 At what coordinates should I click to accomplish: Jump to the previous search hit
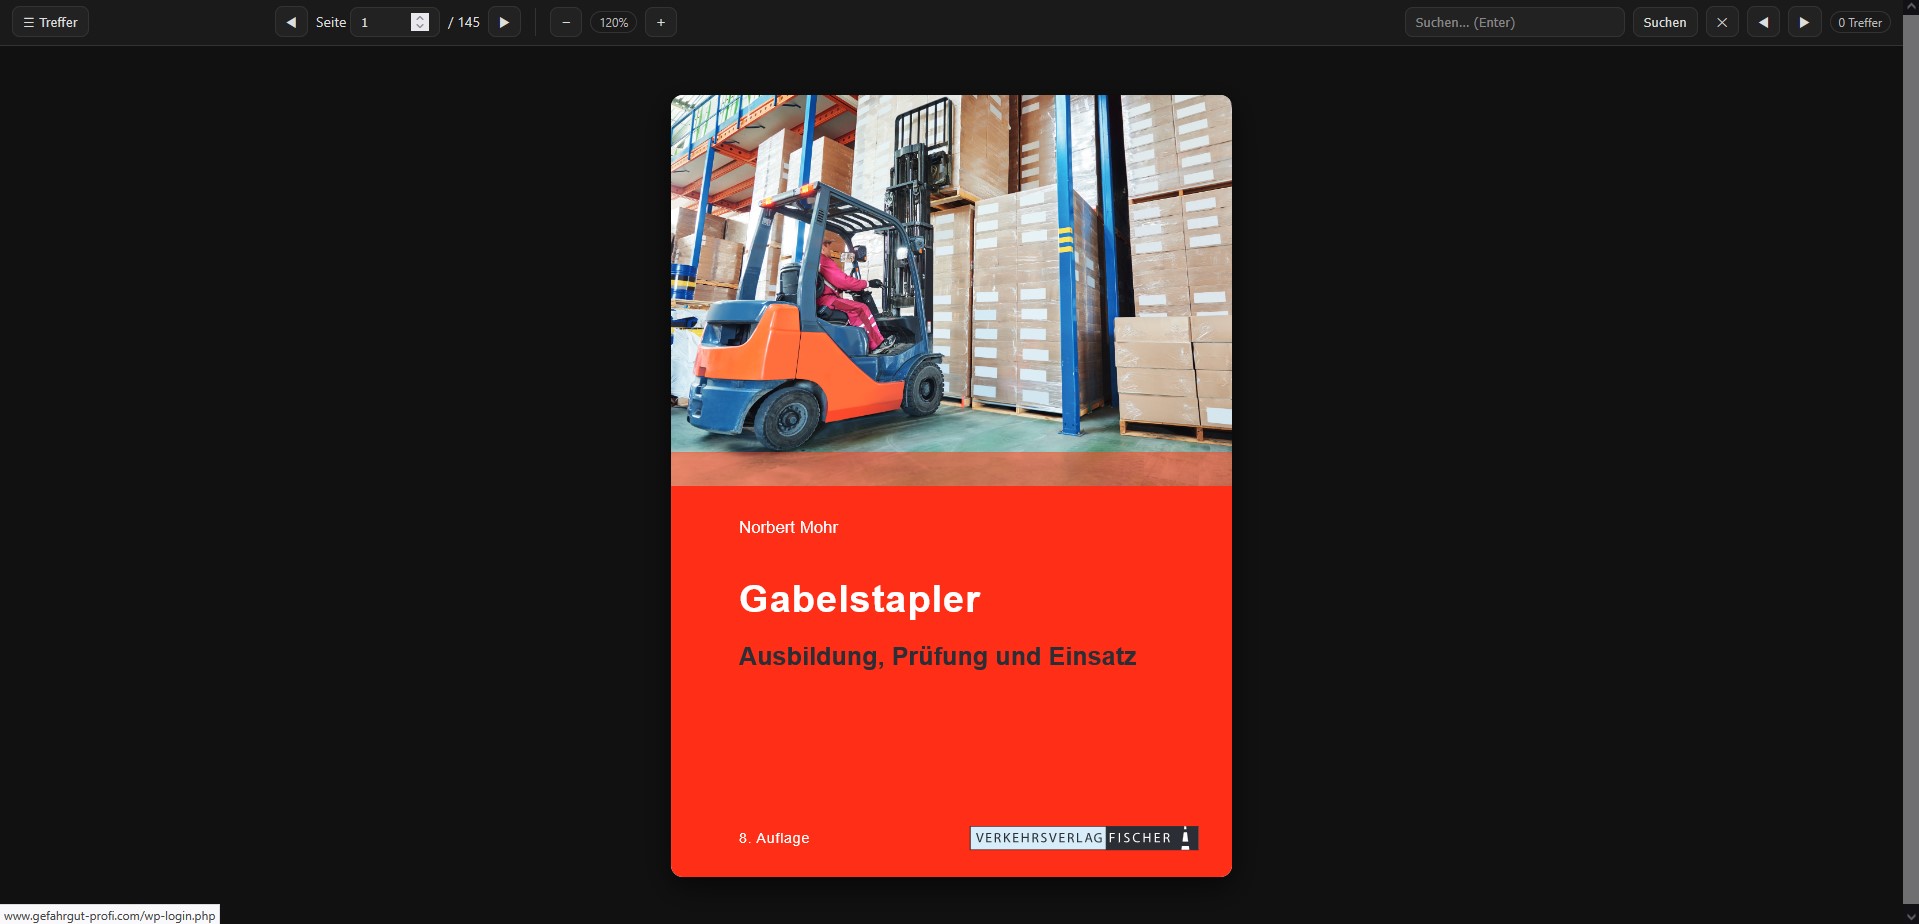coord(1762,22)
